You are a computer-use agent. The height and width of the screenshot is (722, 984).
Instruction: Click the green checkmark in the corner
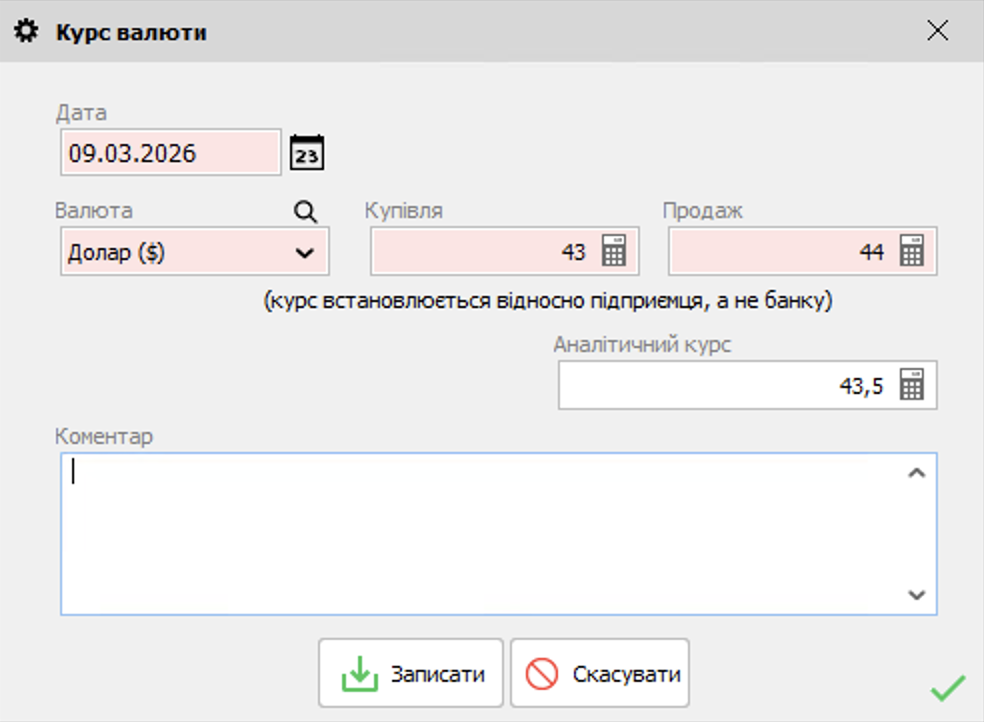(x=946, y=690)
